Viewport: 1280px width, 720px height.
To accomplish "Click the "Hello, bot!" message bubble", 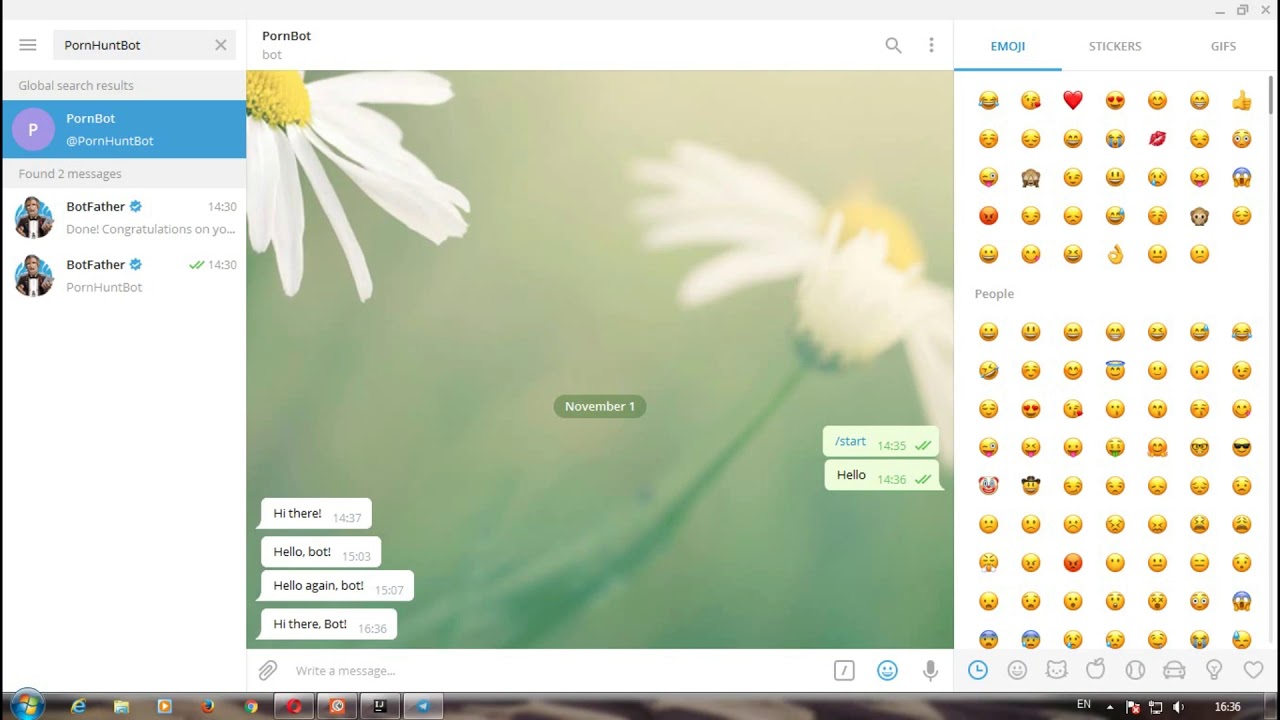I will coord(321,552).
